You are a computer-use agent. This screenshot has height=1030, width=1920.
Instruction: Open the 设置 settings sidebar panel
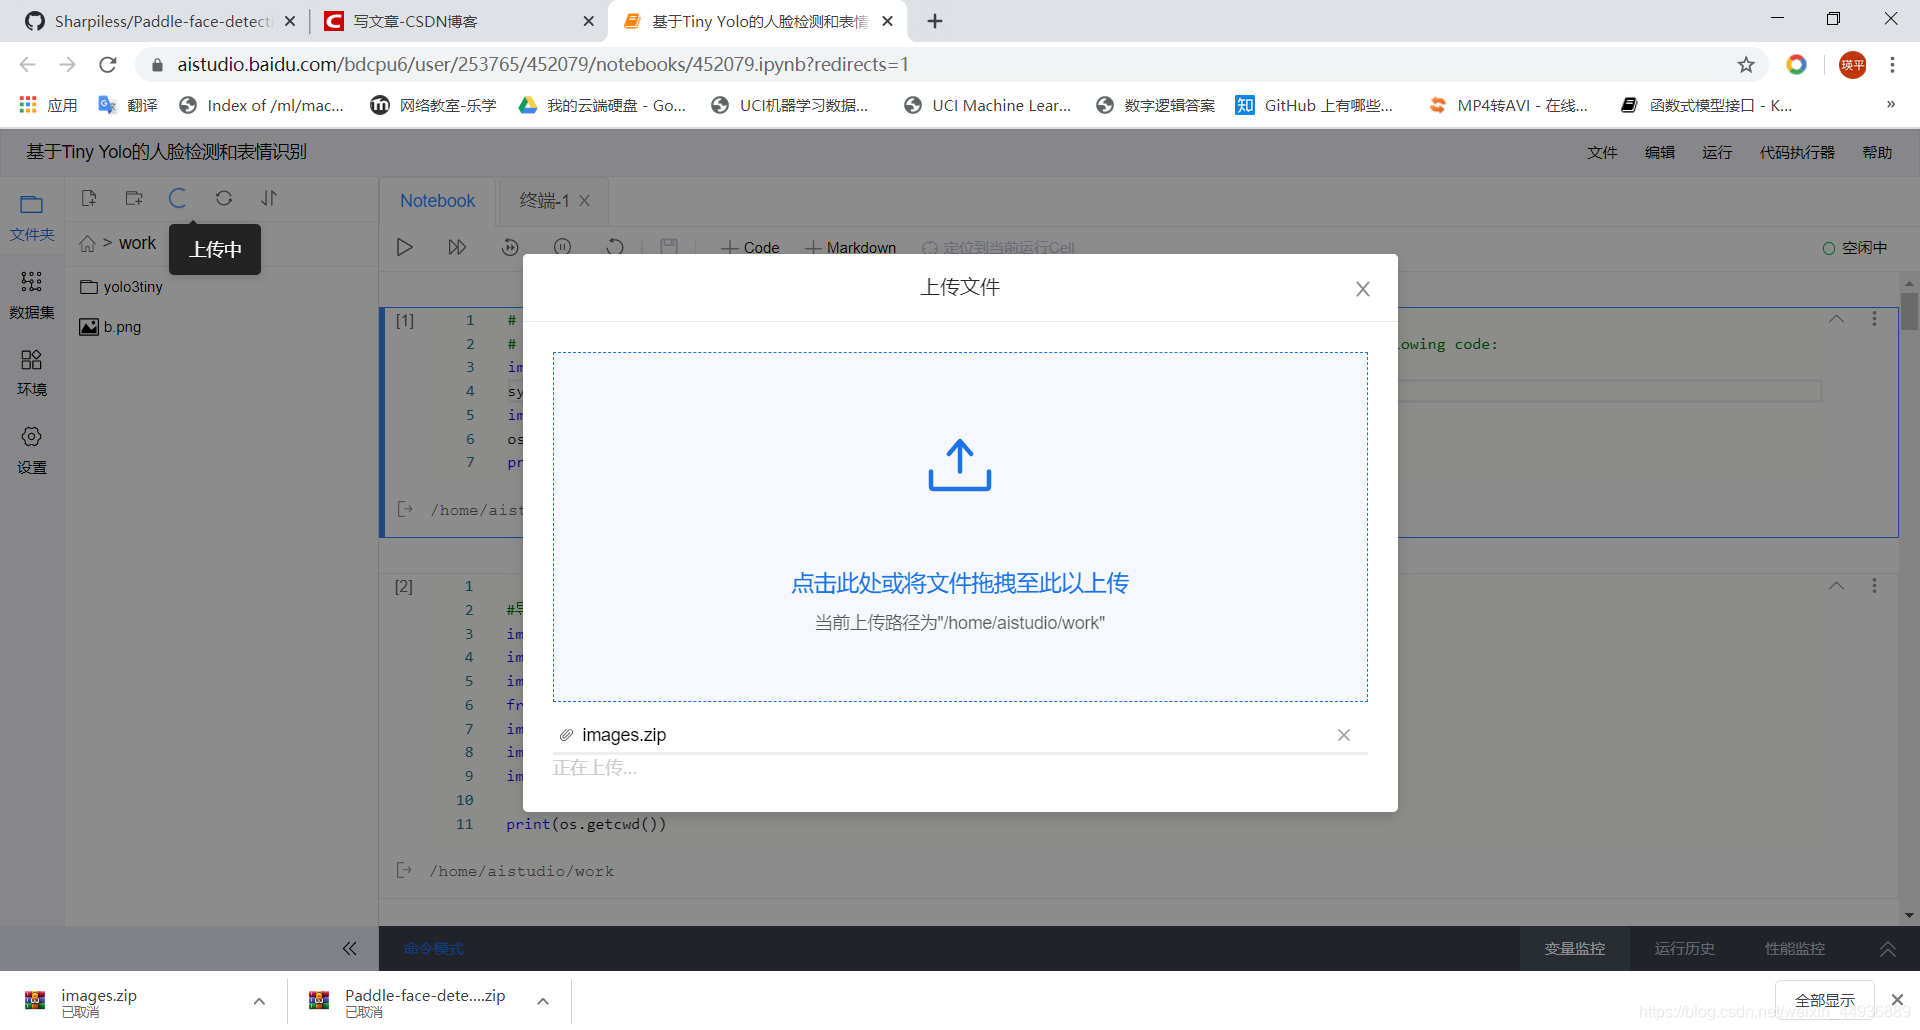tap(32, 450)
